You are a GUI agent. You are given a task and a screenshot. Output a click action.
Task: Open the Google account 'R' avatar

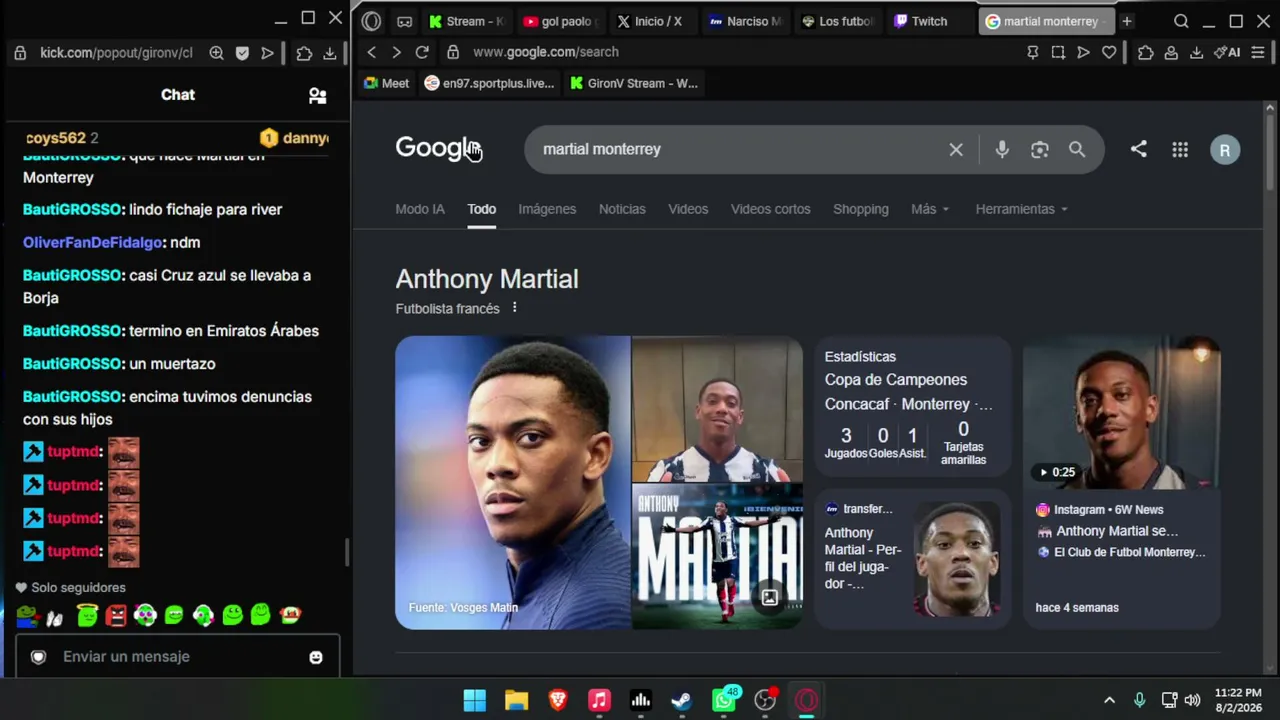pyautogui.click(x=1225, y=149)
